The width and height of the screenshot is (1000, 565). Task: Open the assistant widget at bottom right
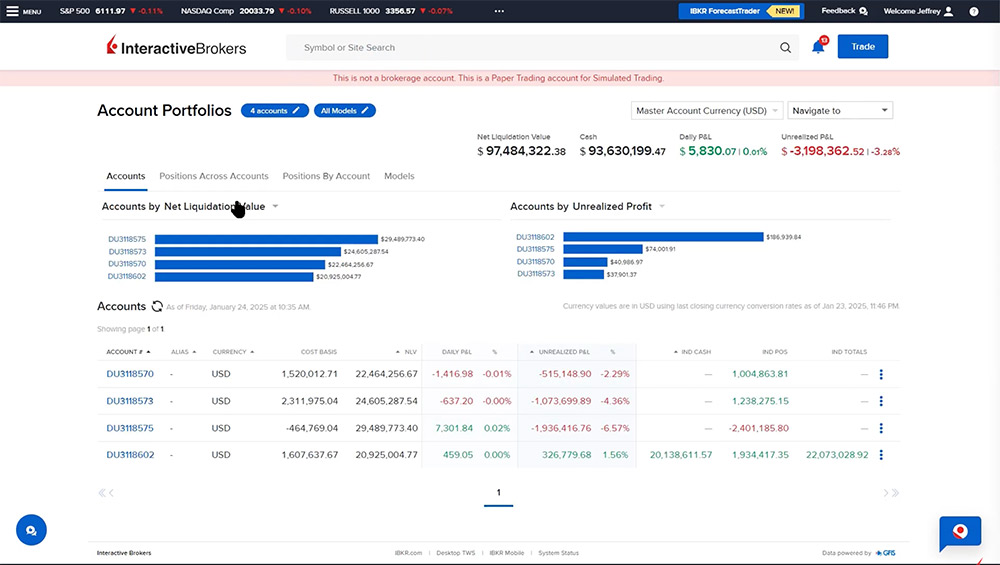(960, 533)
